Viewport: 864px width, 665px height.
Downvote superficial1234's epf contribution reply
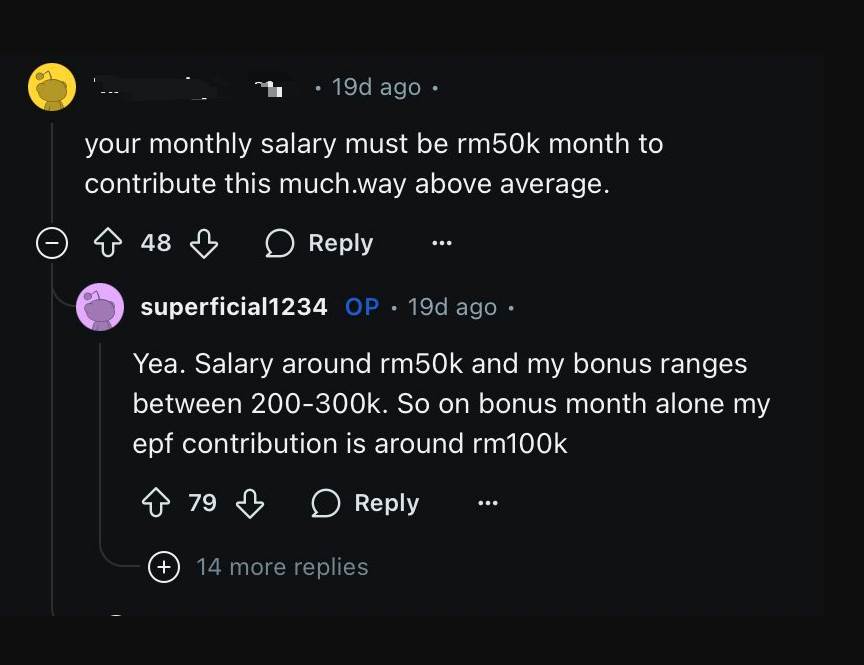(250, 503)
